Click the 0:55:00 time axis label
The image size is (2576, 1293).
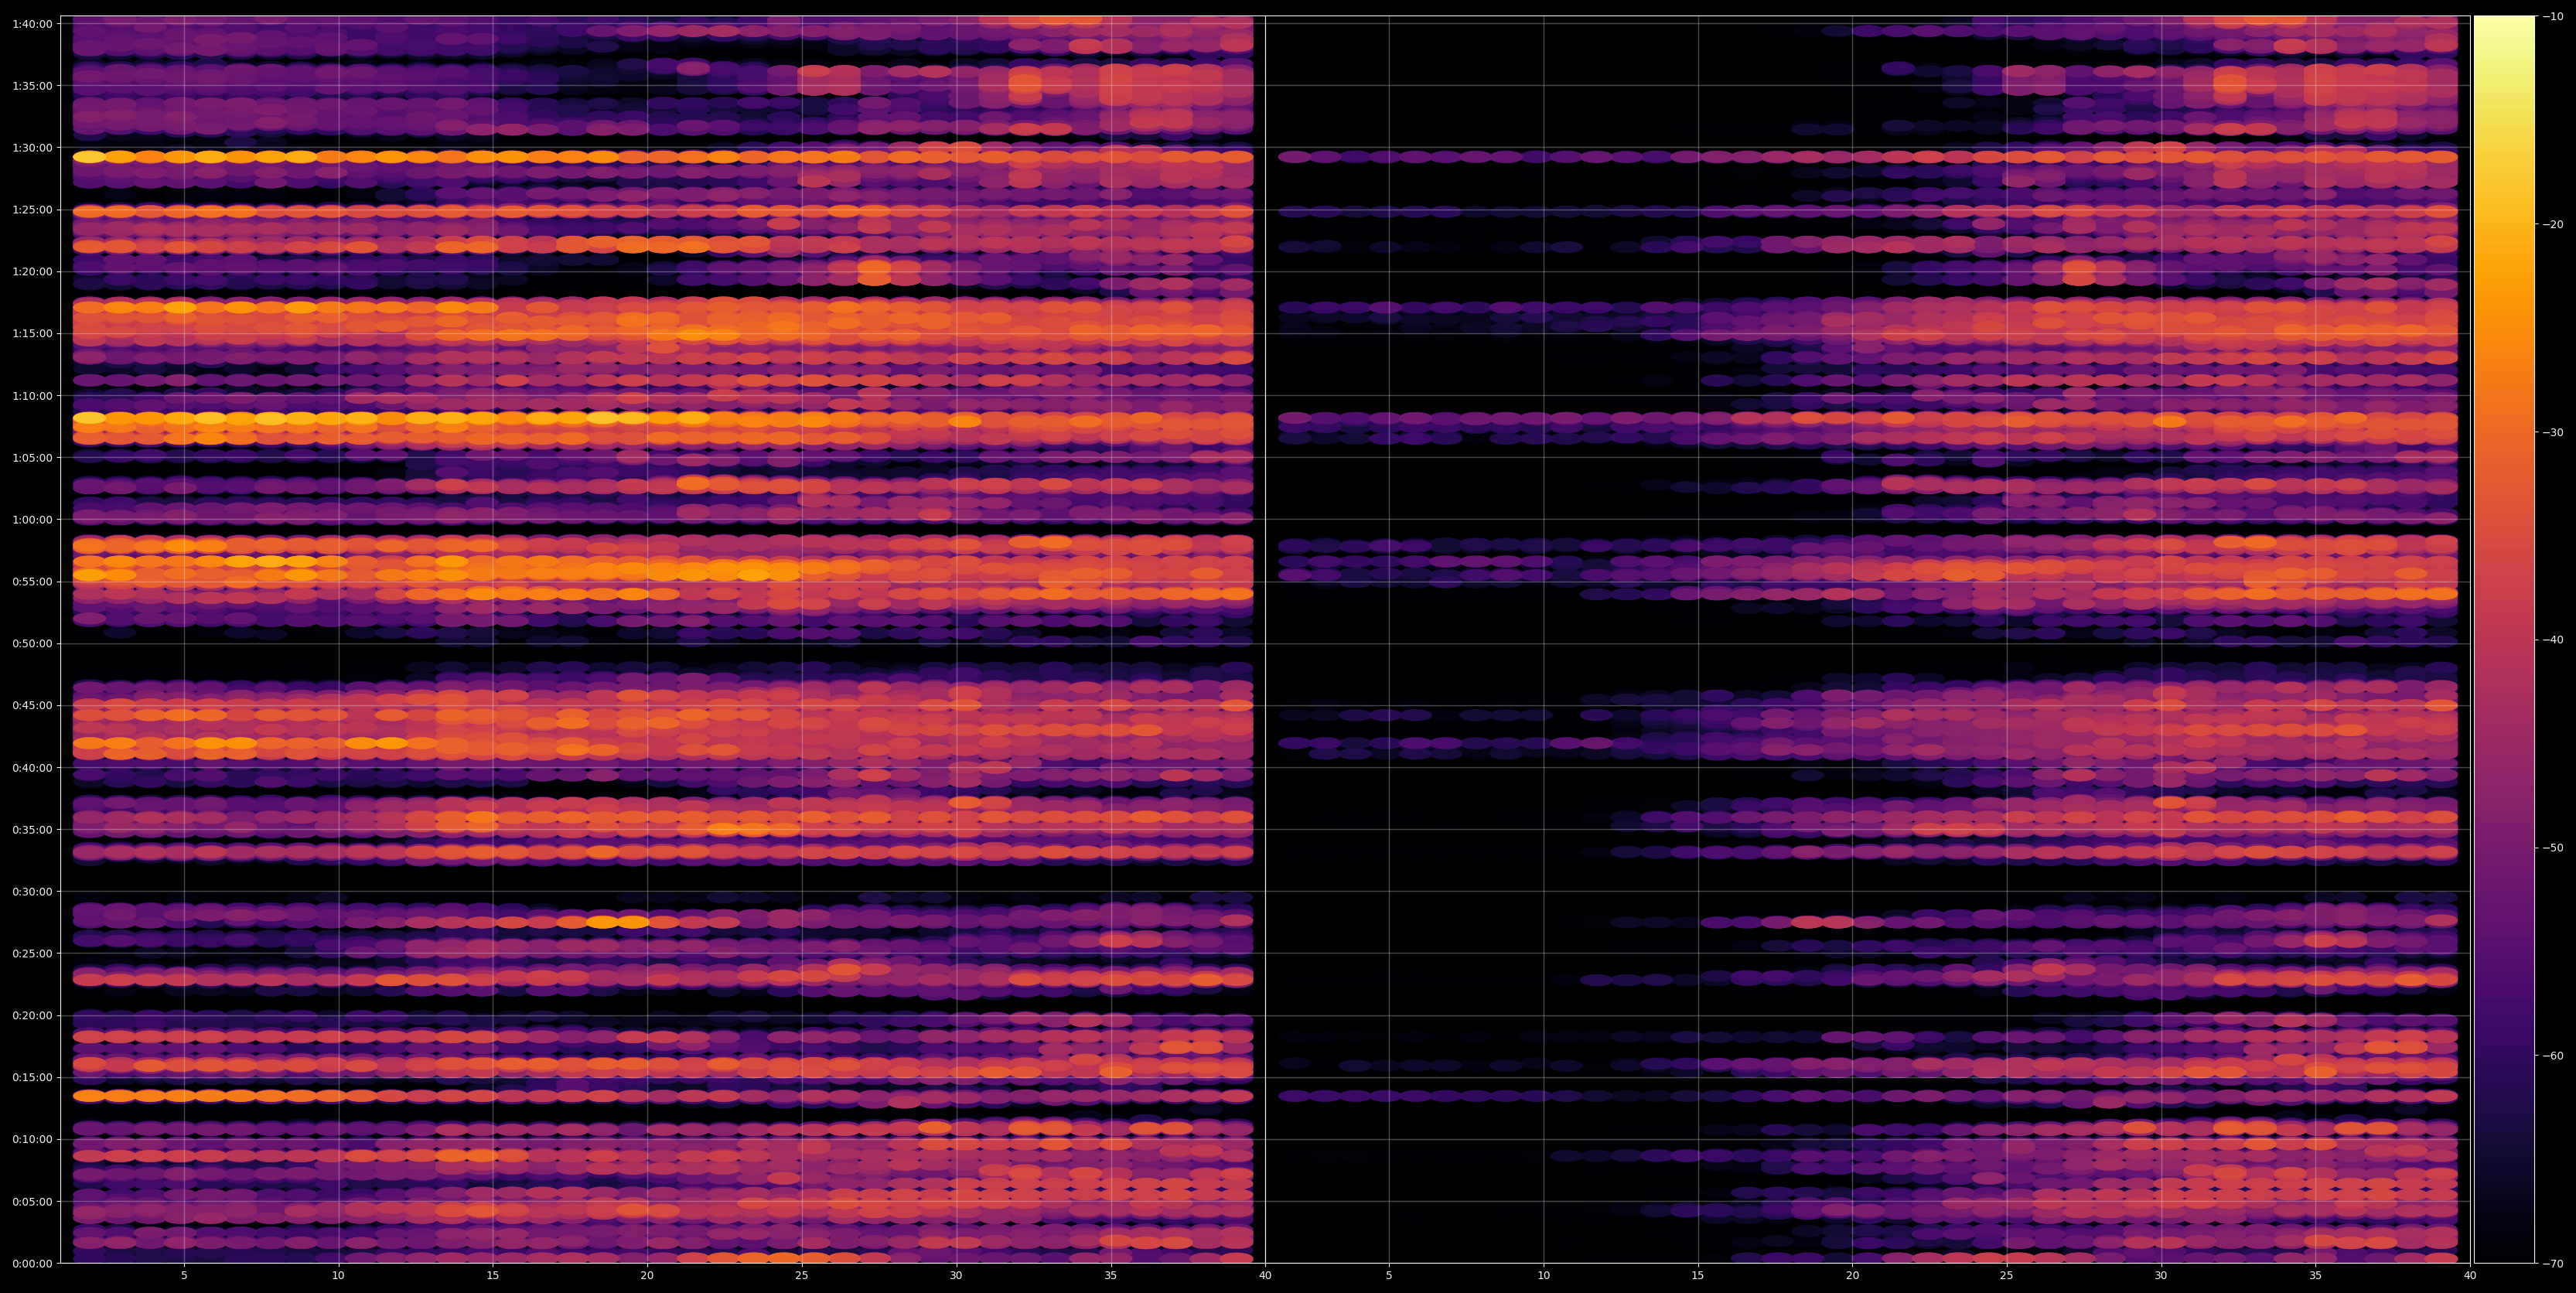31,581
